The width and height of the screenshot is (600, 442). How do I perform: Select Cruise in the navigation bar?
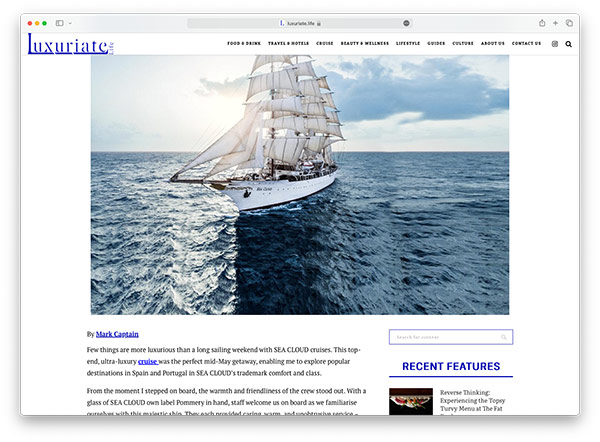(x=325, y=44)
